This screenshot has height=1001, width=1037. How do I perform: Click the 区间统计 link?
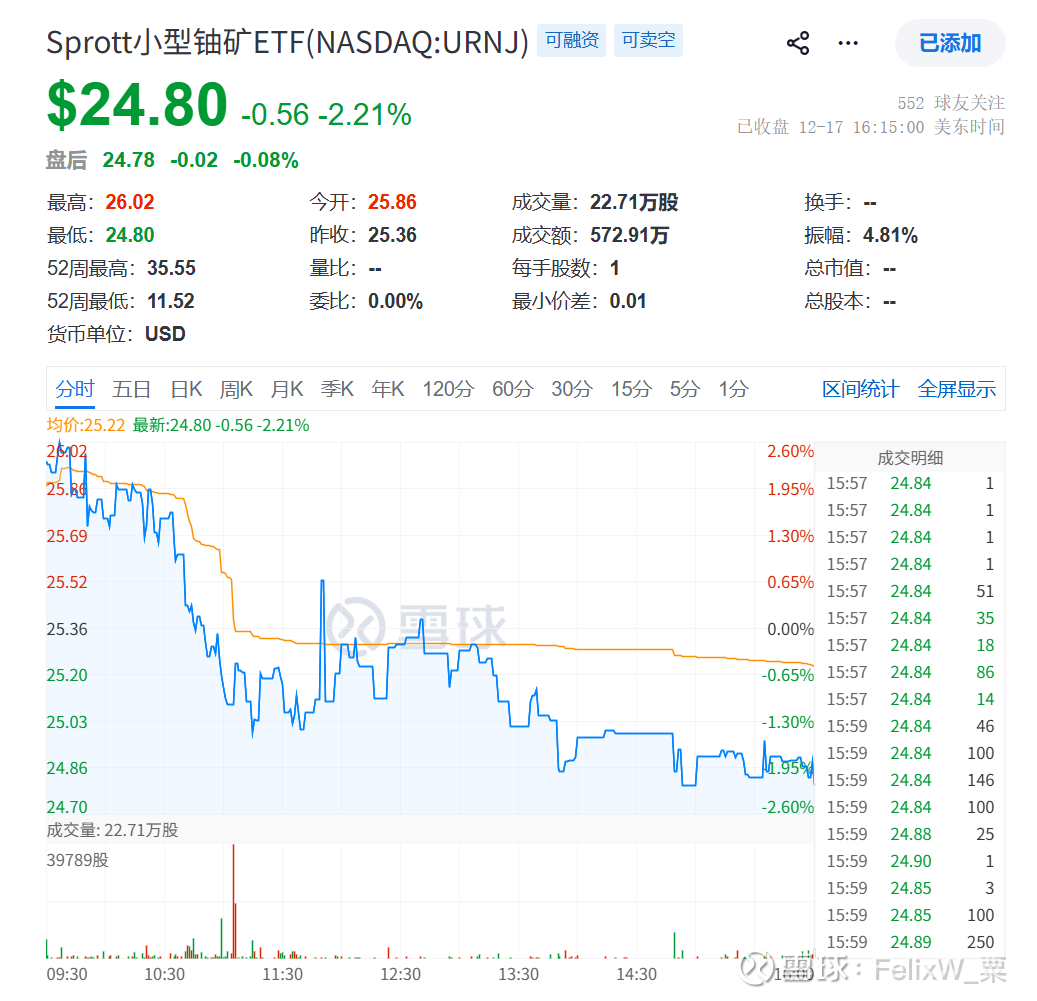point(860,389)
